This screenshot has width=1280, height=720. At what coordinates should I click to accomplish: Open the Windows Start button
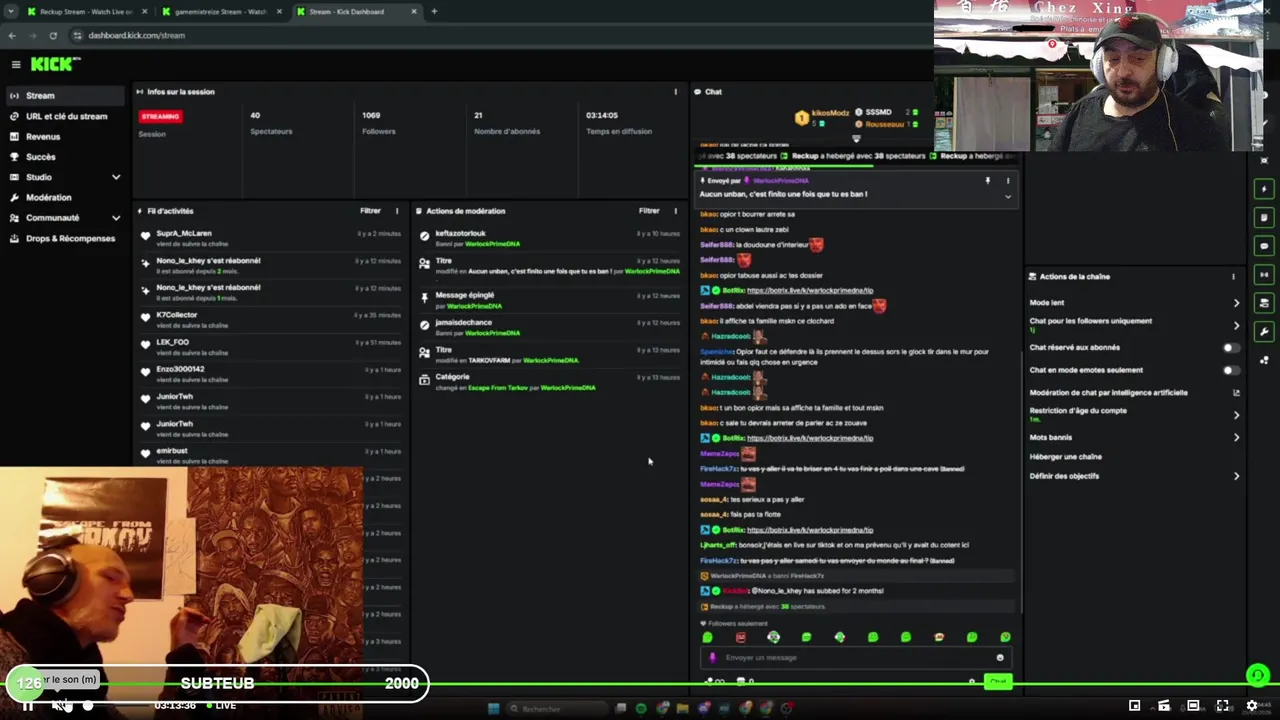[493, 708]
